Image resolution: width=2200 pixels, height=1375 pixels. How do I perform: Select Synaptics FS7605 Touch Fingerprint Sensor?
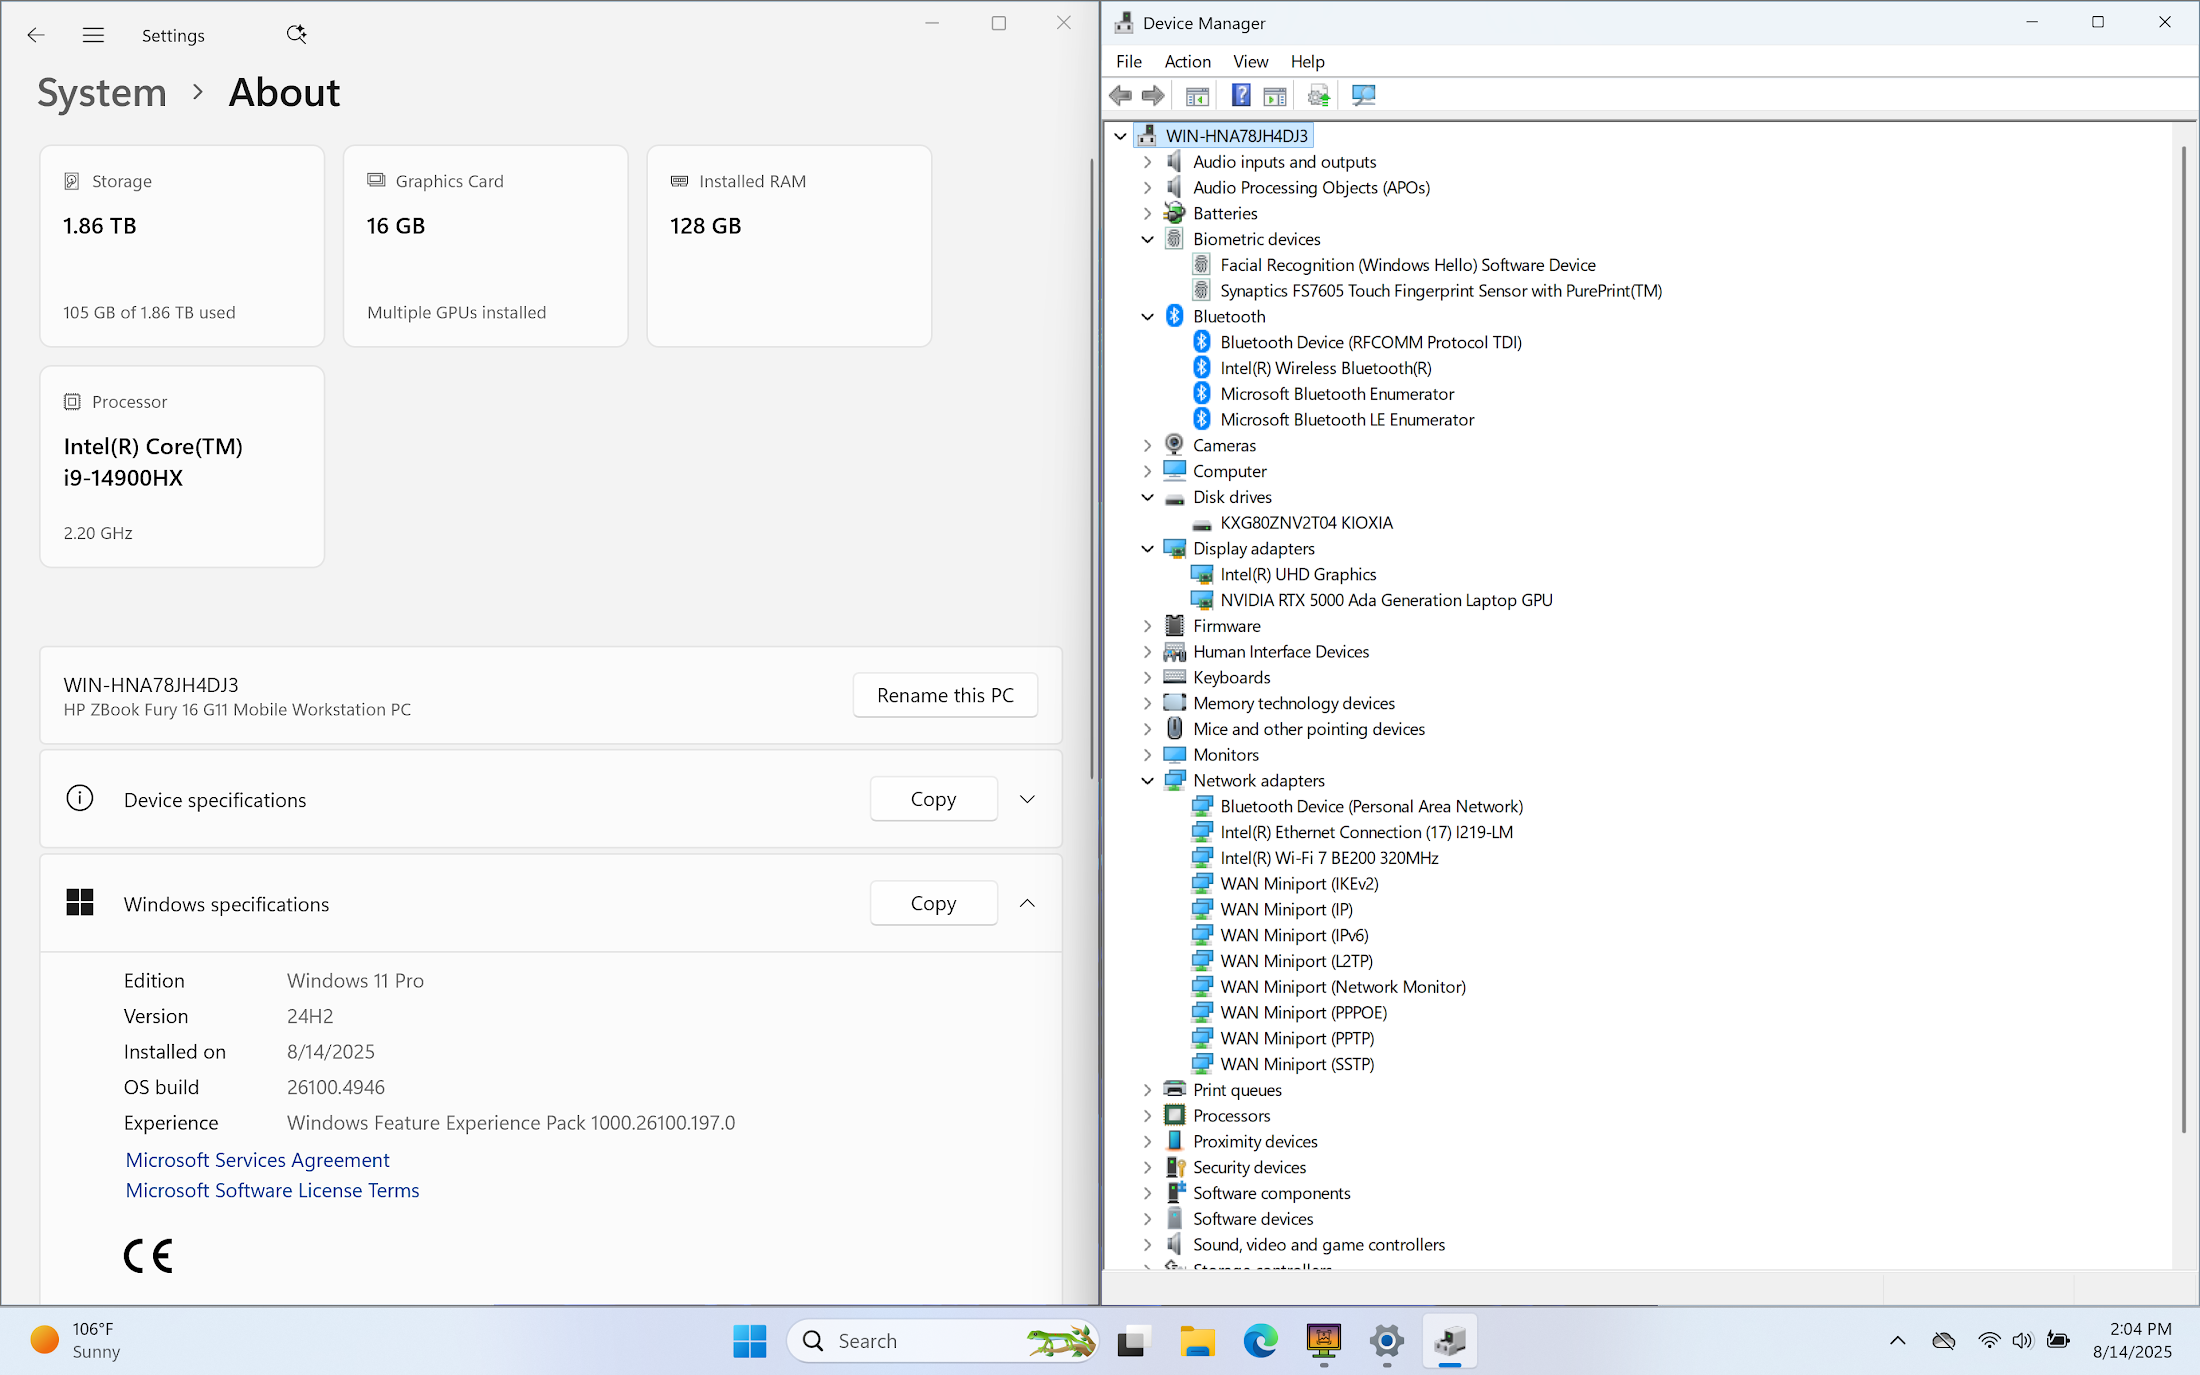click(x=1441, y=291)
